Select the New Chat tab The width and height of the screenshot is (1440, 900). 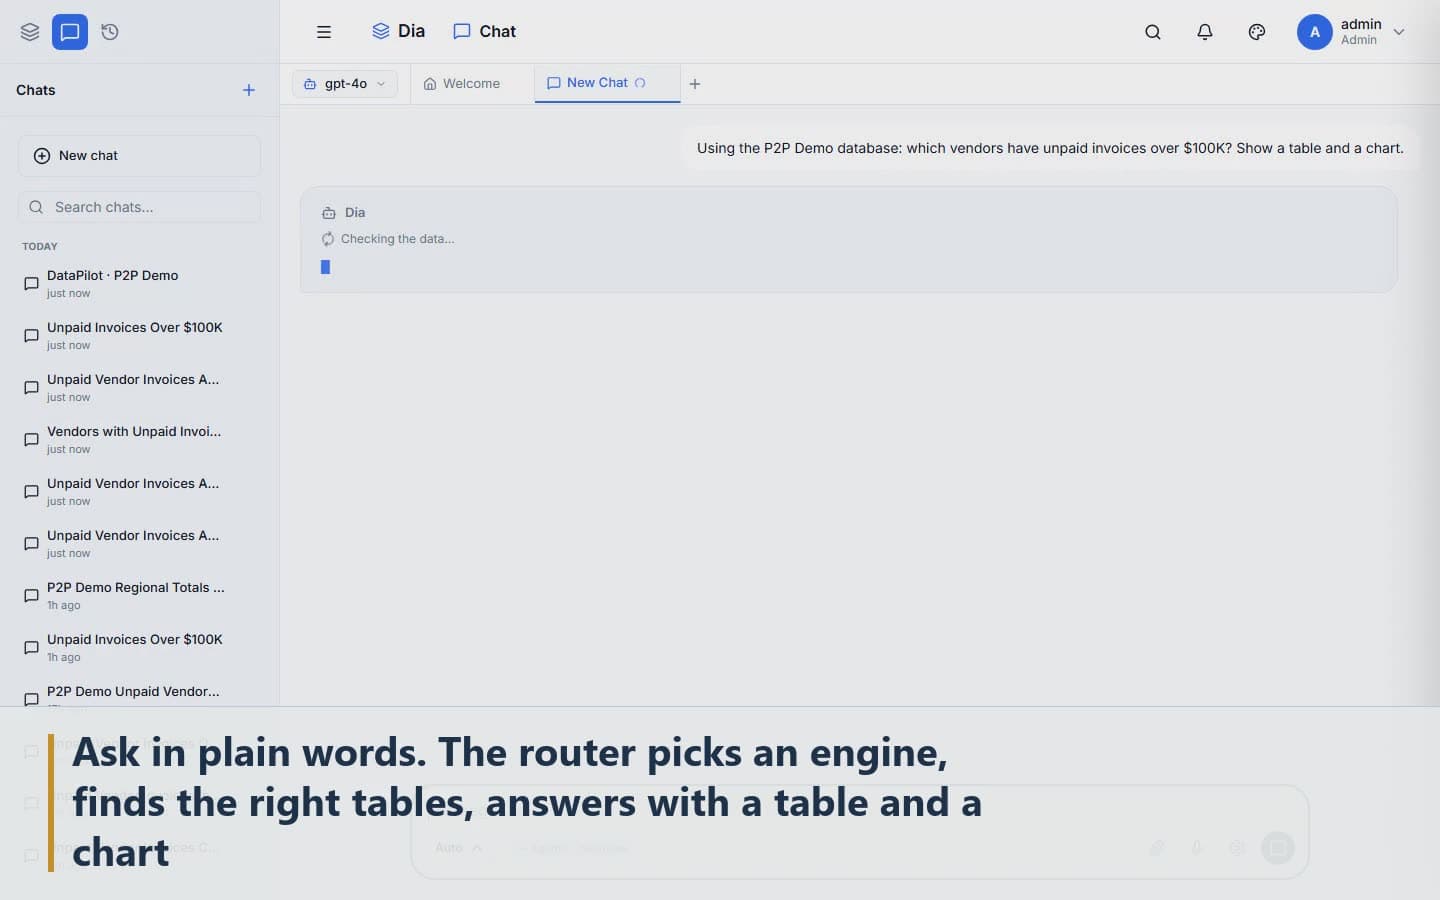point(607,83)
